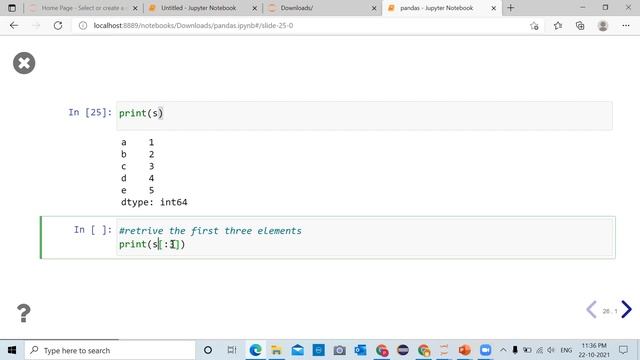640x360 pixels.
Task: Open File Explorer from the taskbar
Action: [x=276, y=350]
